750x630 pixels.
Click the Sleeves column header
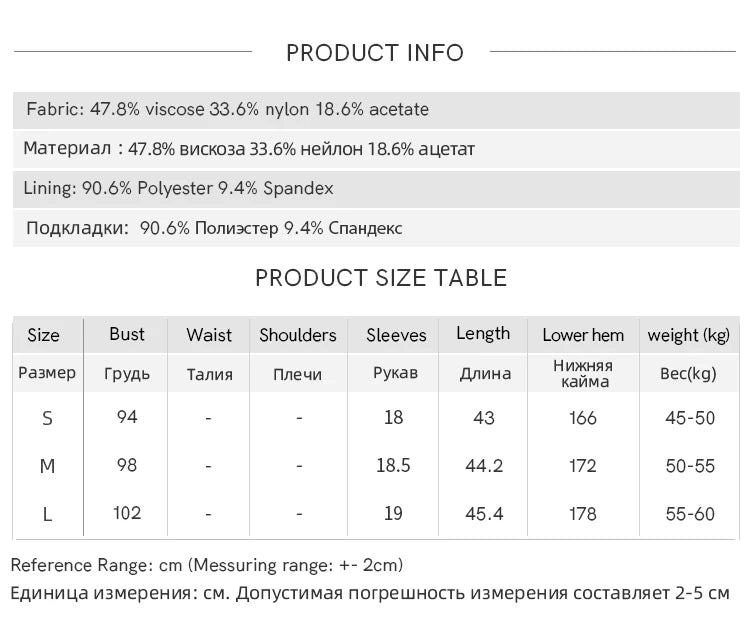[396, 335]
